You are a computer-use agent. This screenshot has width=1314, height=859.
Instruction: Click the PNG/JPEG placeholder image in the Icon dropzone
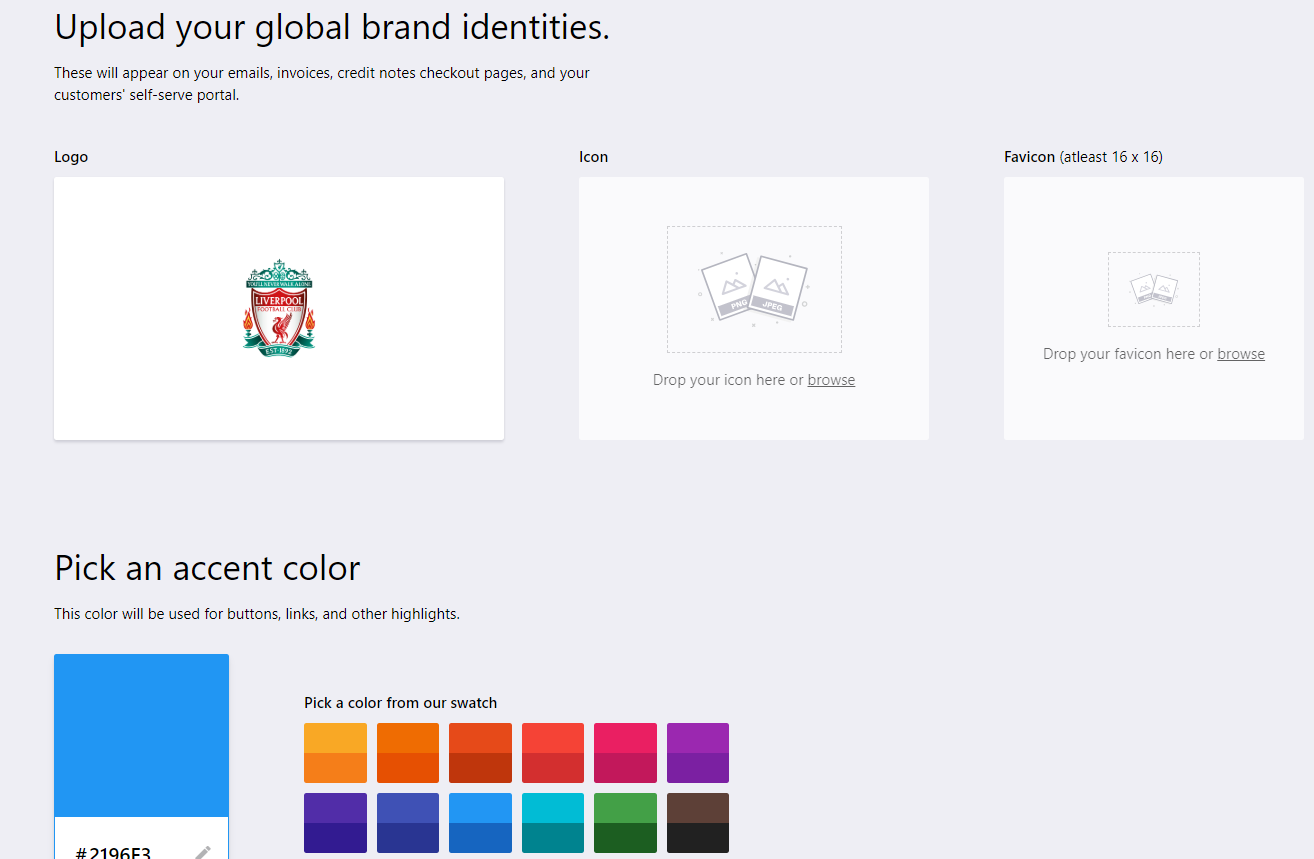pos(754,288)
